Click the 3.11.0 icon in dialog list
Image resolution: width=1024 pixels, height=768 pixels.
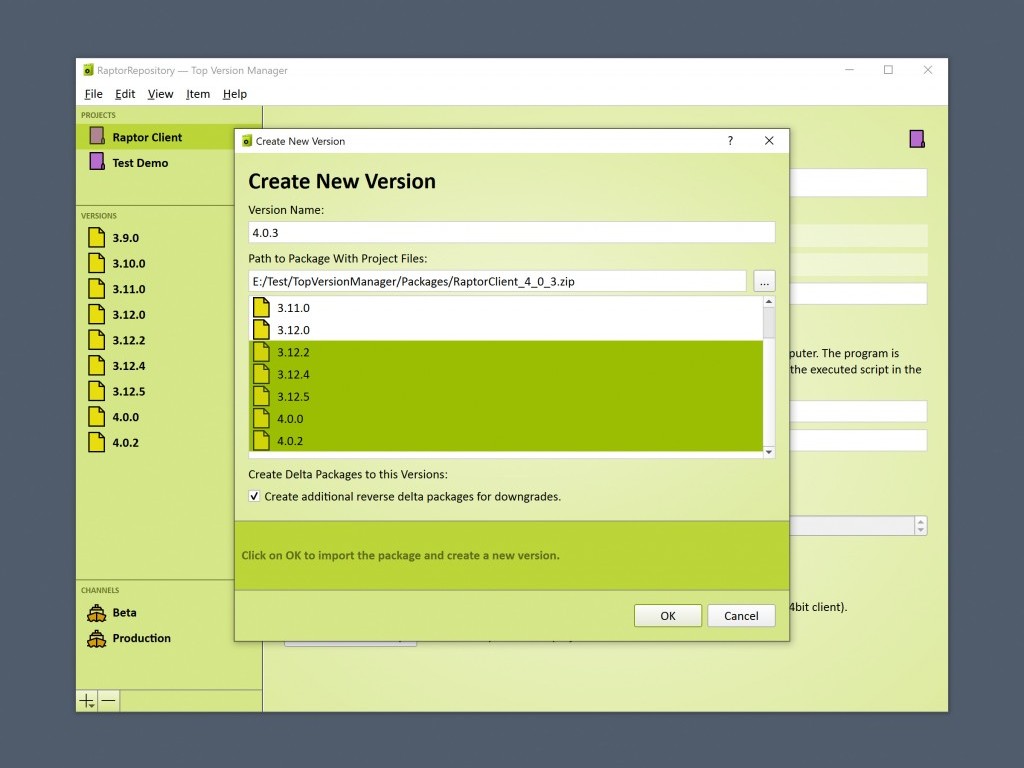(x=261, y=308)
